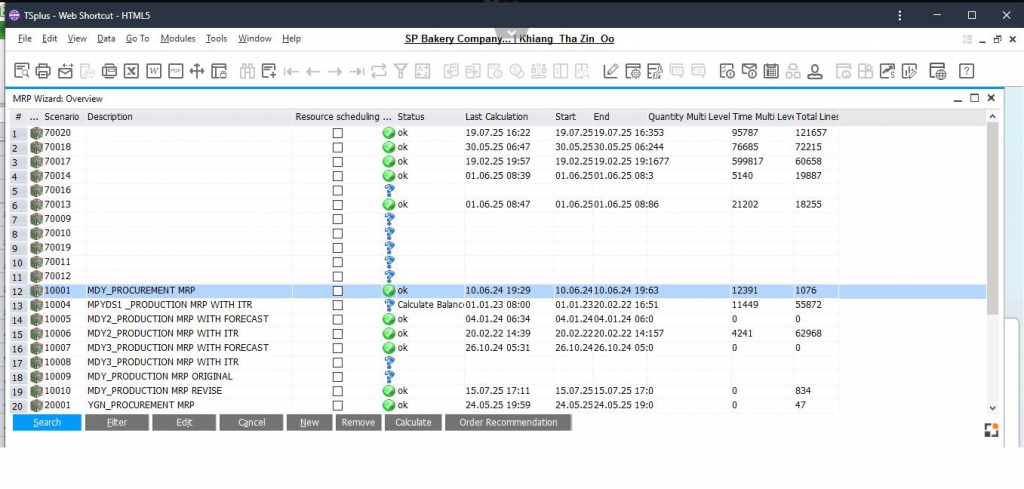Click the Print Preview icon
The height and width of the screenshot is (489, 1024).
[21, 71]
